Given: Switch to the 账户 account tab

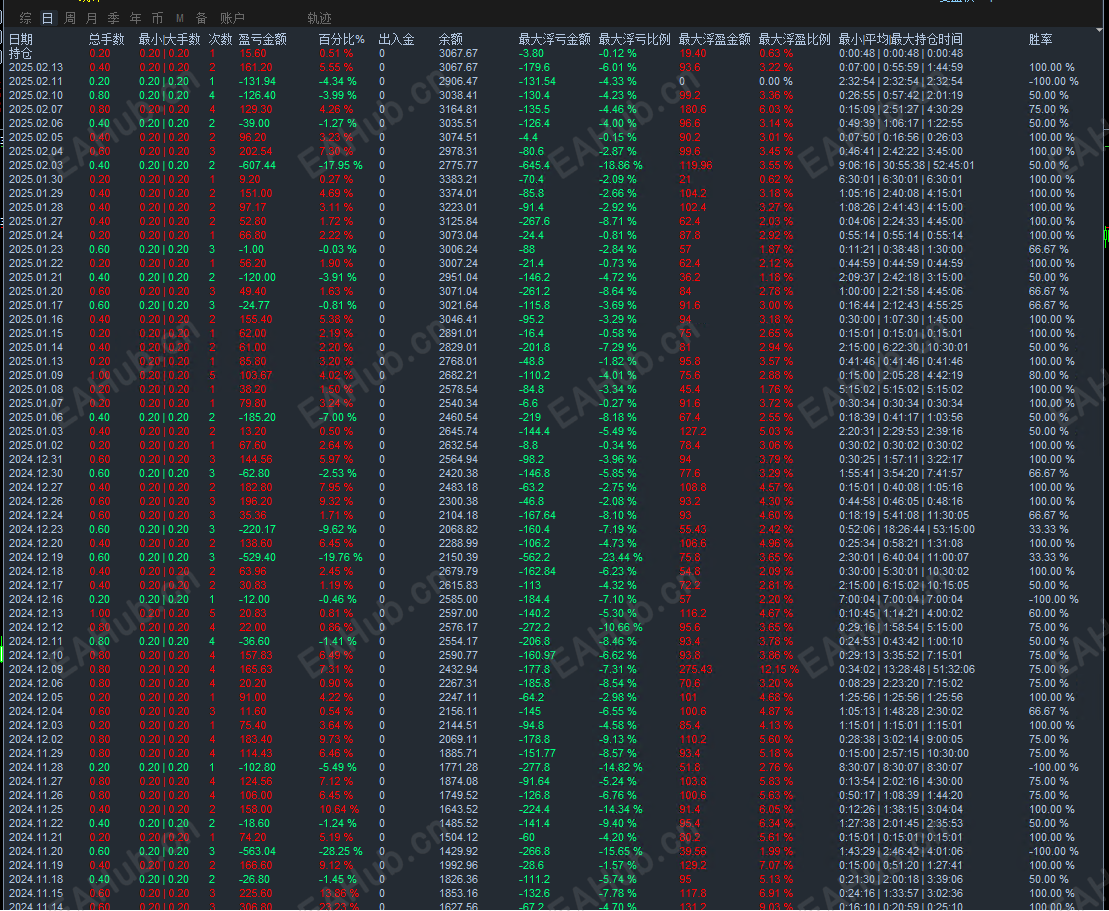Looking at the screenshot, I should [x=232, y=18].
